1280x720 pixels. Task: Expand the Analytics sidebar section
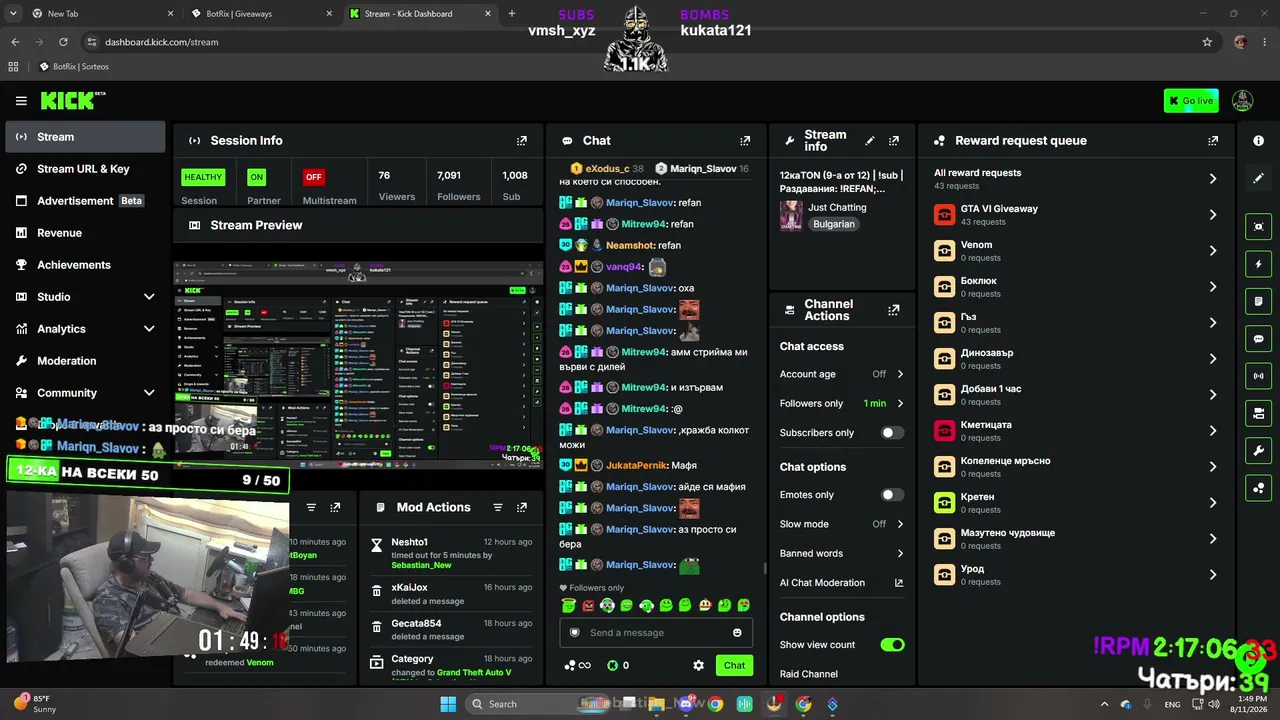tap(149, 329)
